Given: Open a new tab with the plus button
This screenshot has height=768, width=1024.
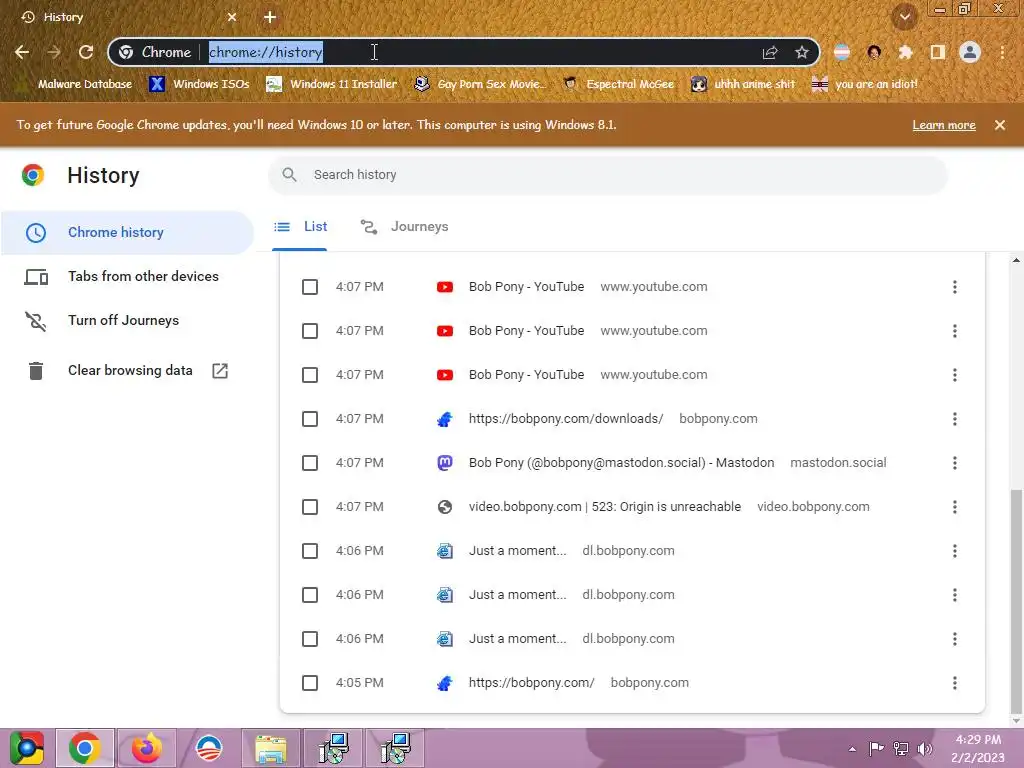Looking at the screenshot, I should point(270,17).
